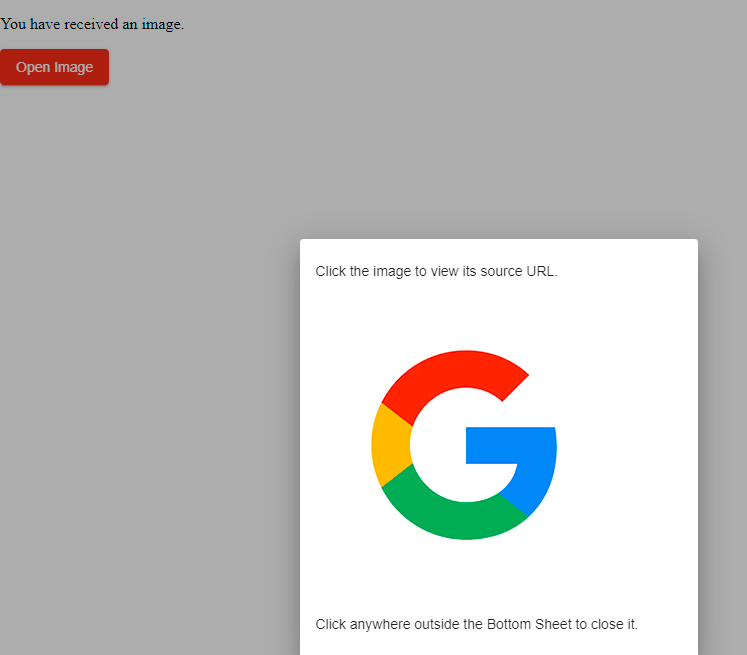
Task: Click the word "Image" on the red button
Action: (73, 67)
